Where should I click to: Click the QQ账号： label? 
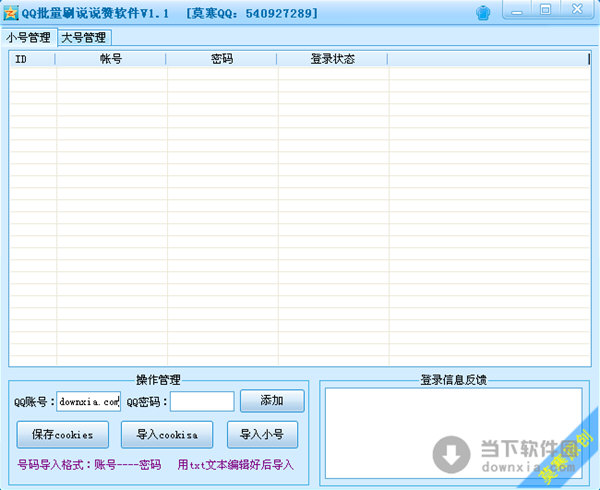coord(34,402)
